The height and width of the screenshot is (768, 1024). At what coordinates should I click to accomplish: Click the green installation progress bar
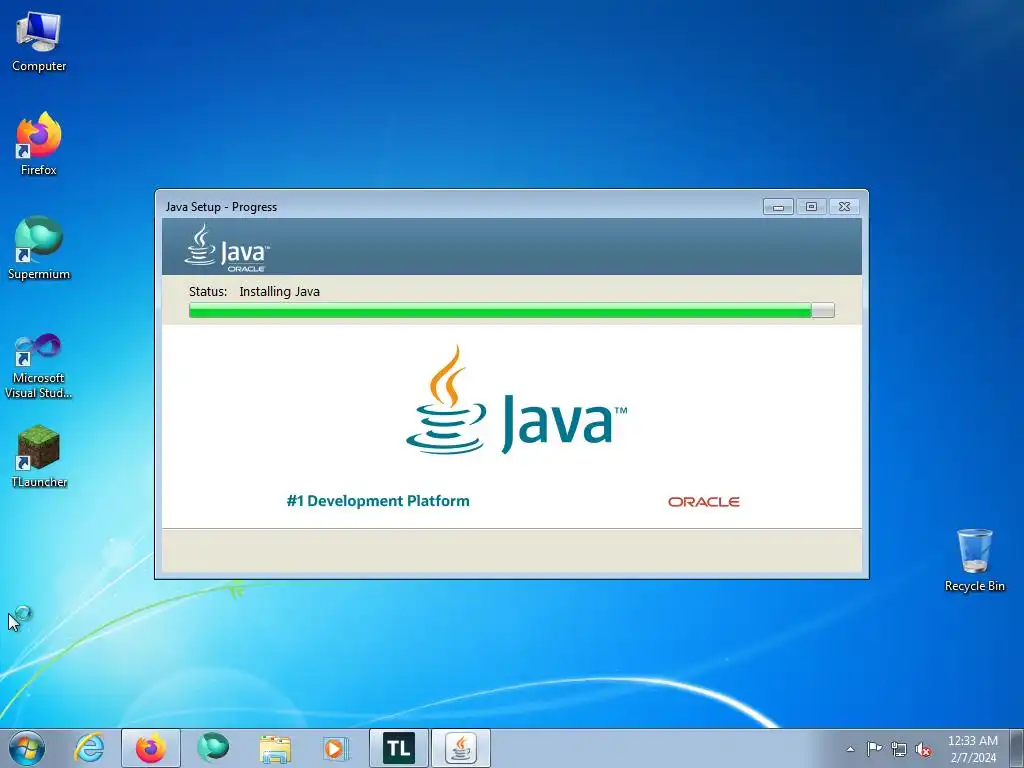point(511,310)
